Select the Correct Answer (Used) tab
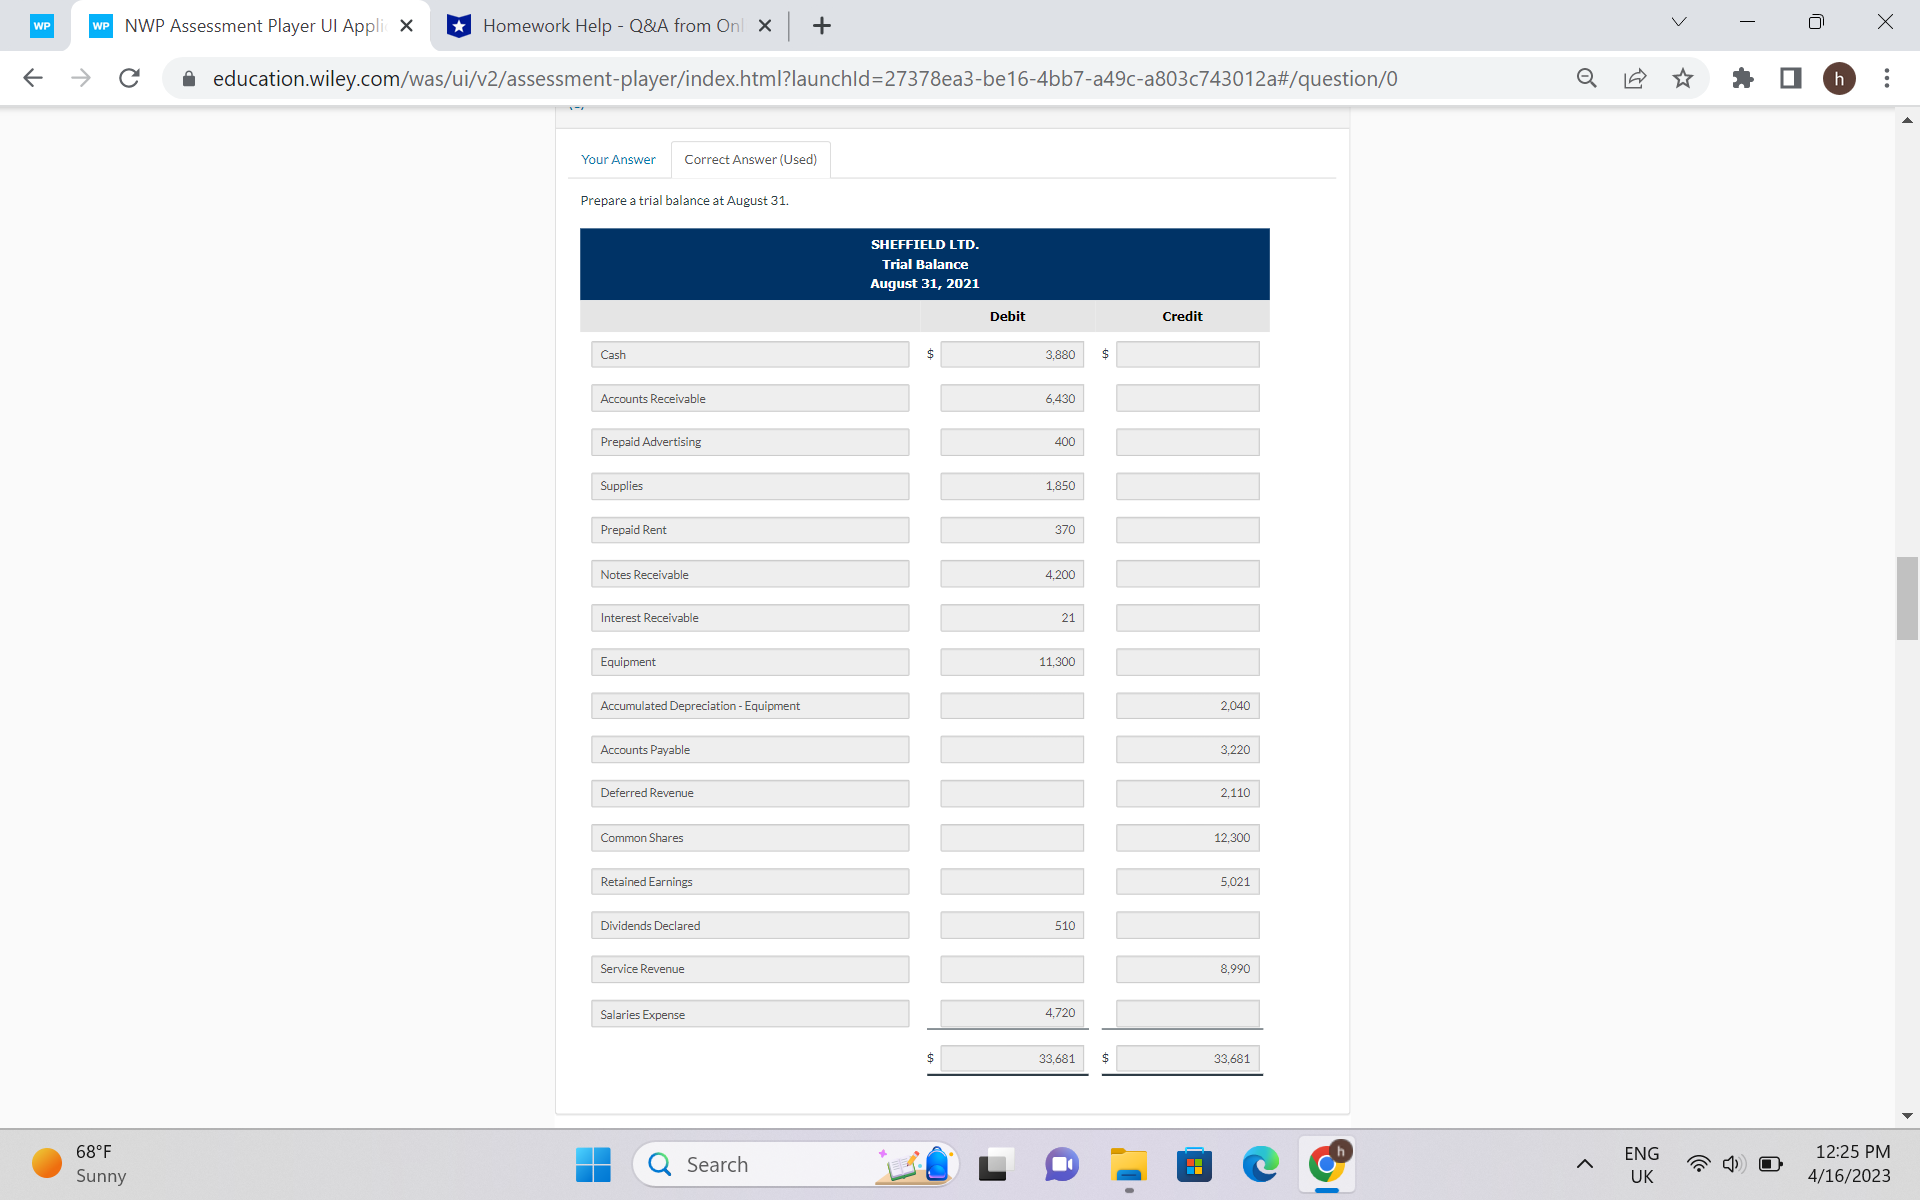Viewport: 1920px width, 1200px height. click(x=750, y=160)
